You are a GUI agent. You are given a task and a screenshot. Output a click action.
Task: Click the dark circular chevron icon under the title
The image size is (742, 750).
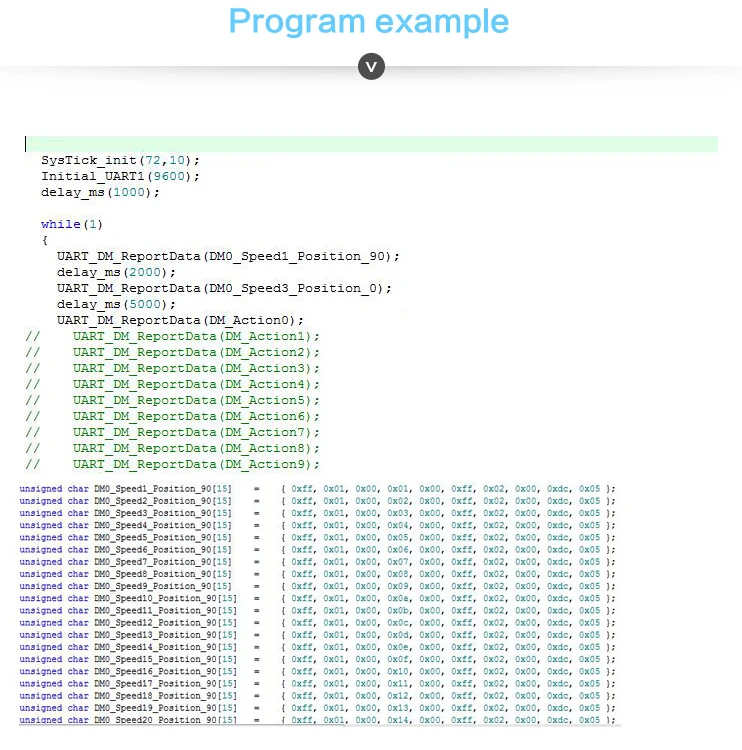click(x=371, y=66)
